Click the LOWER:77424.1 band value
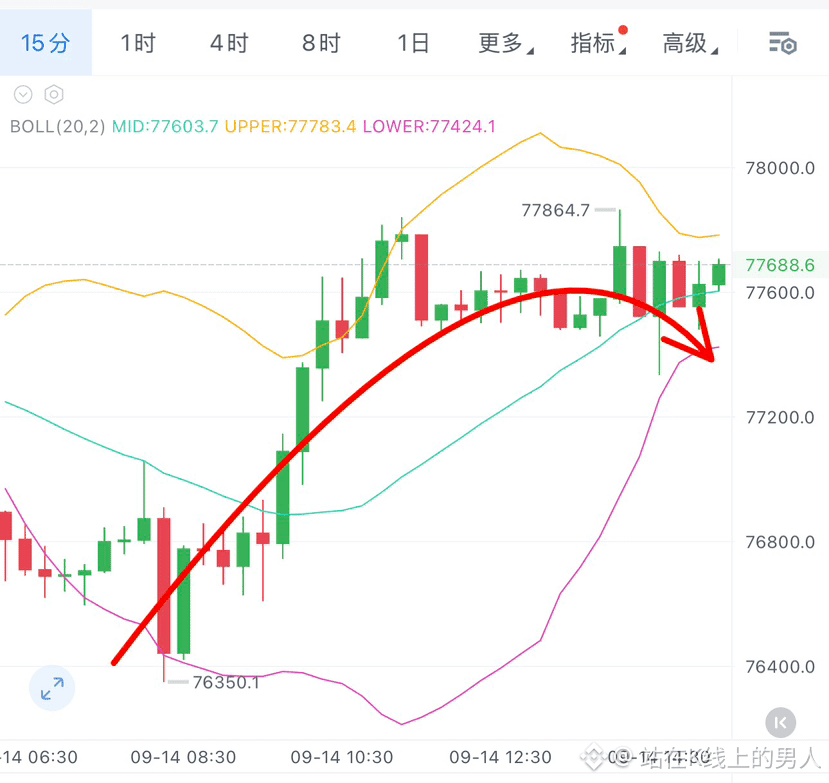 [x=429, y=126]
